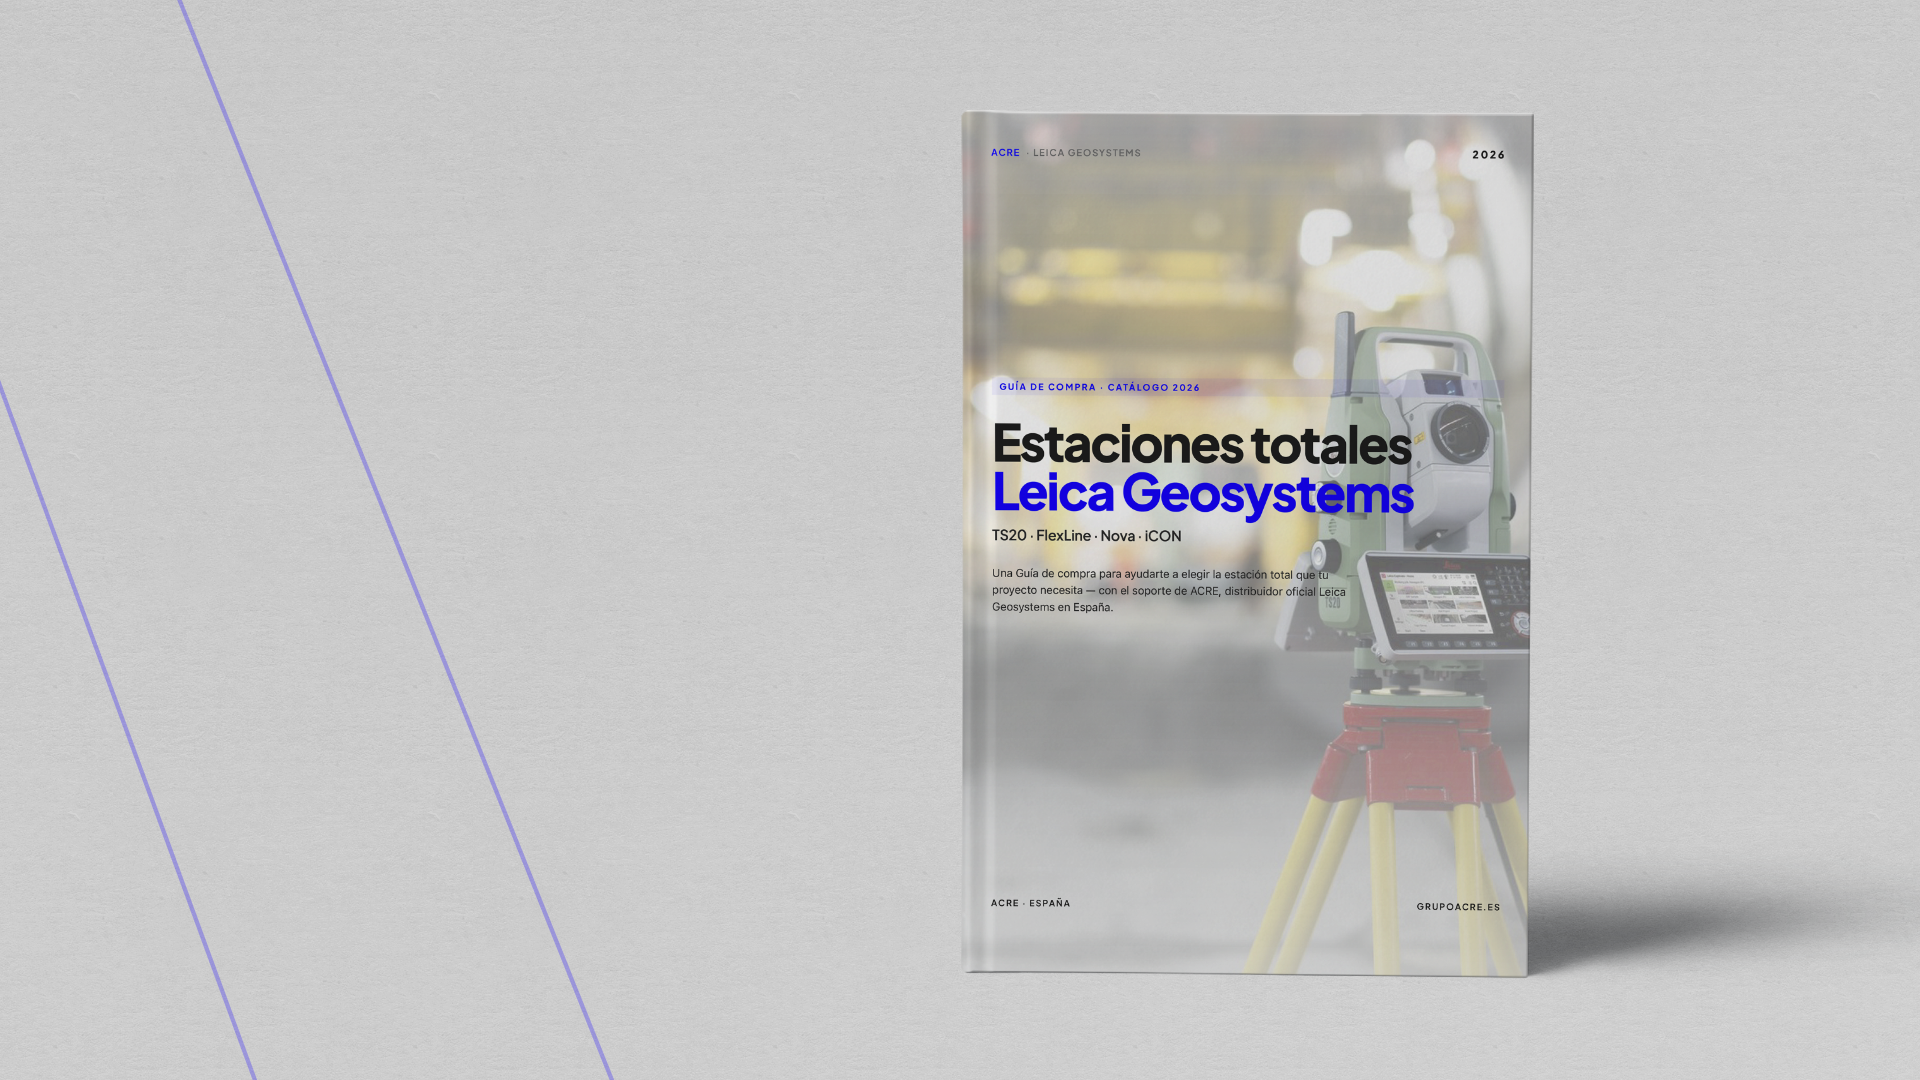The width and height of the screenshot is (1920, 1080).
Task: Click 'GRUPOACRE.ES' website text on cover
Action: point(1458,907)
